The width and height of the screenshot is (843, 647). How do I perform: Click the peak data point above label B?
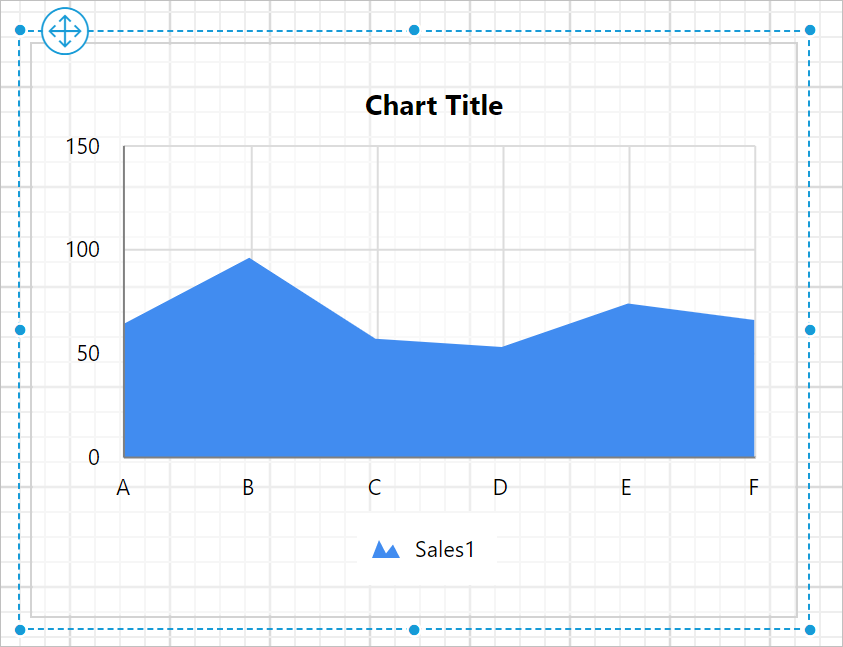tap(248, 259)
